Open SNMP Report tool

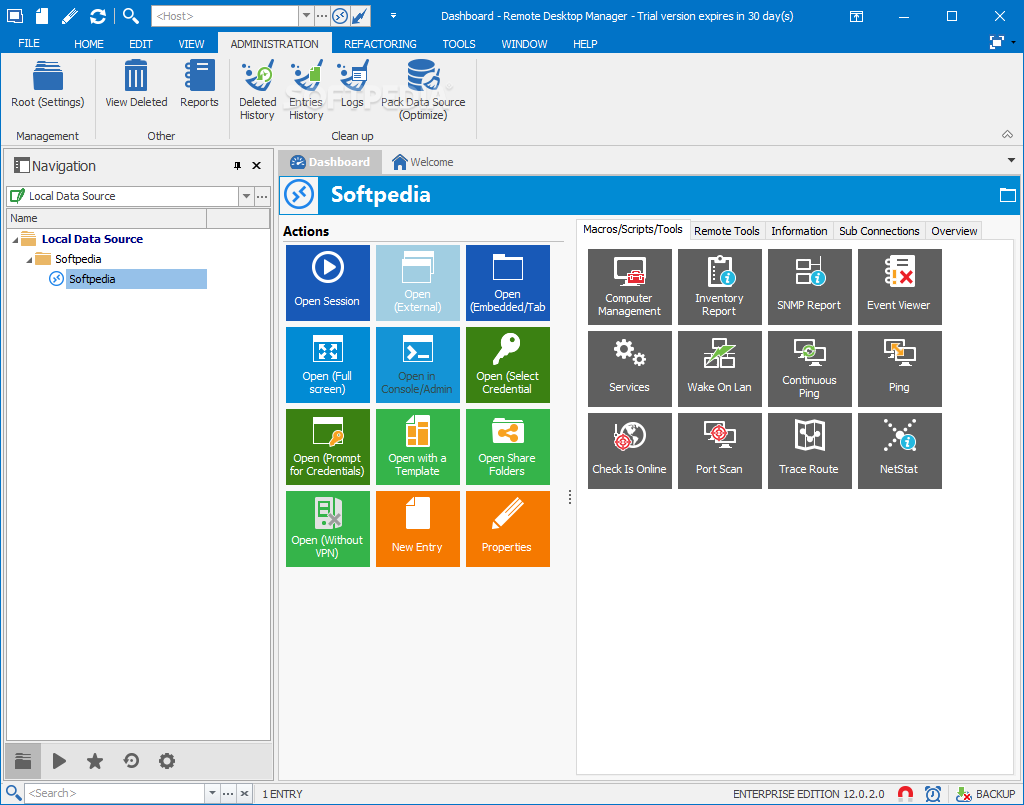[810, 287]
